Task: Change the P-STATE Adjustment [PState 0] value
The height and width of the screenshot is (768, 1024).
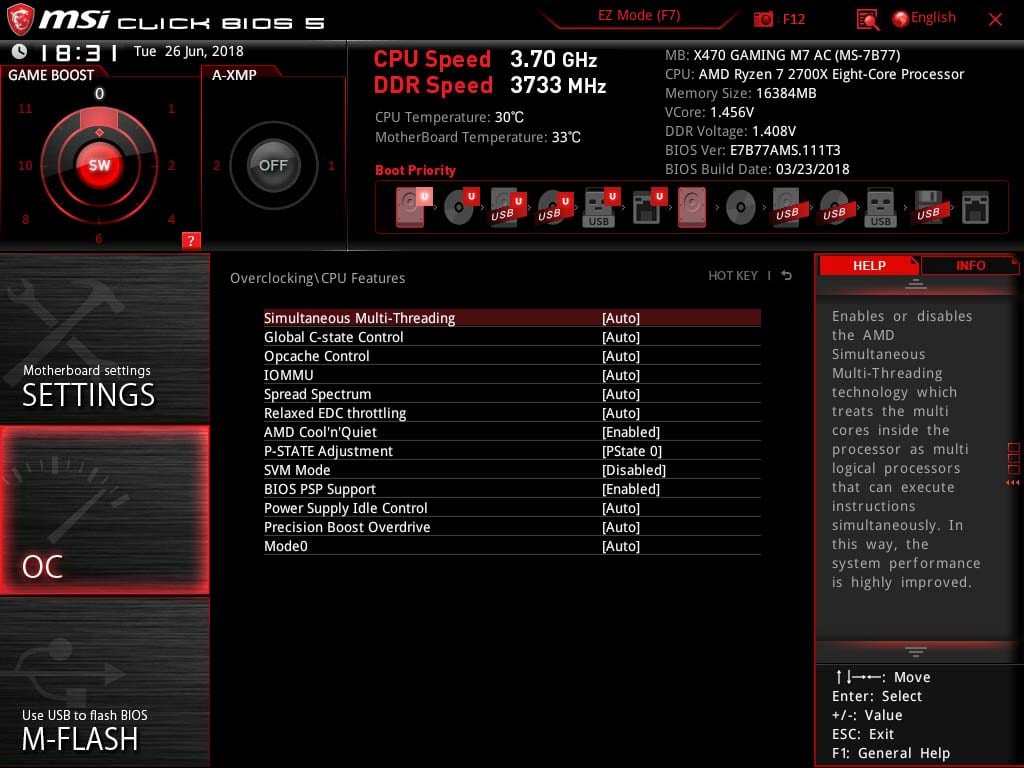Action: [x=632, y=451]
